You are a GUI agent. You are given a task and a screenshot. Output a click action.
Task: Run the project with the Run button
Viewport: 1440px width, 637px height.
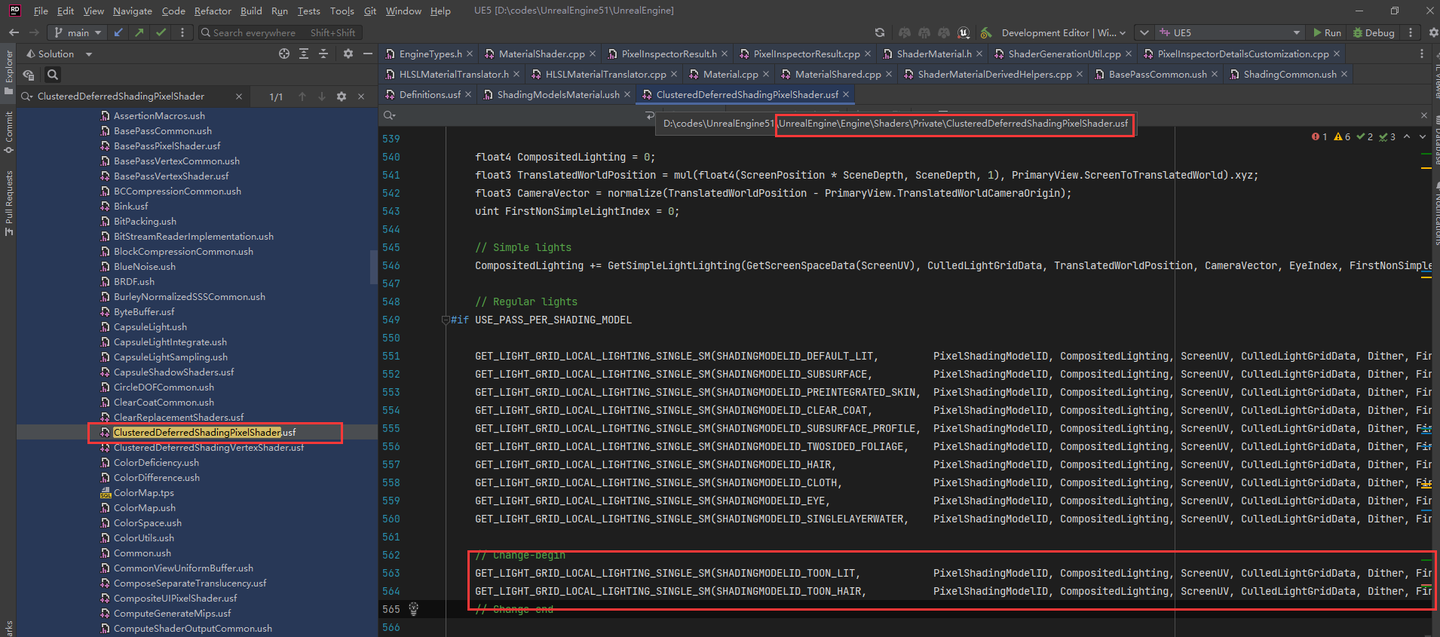coord(1327,32)
